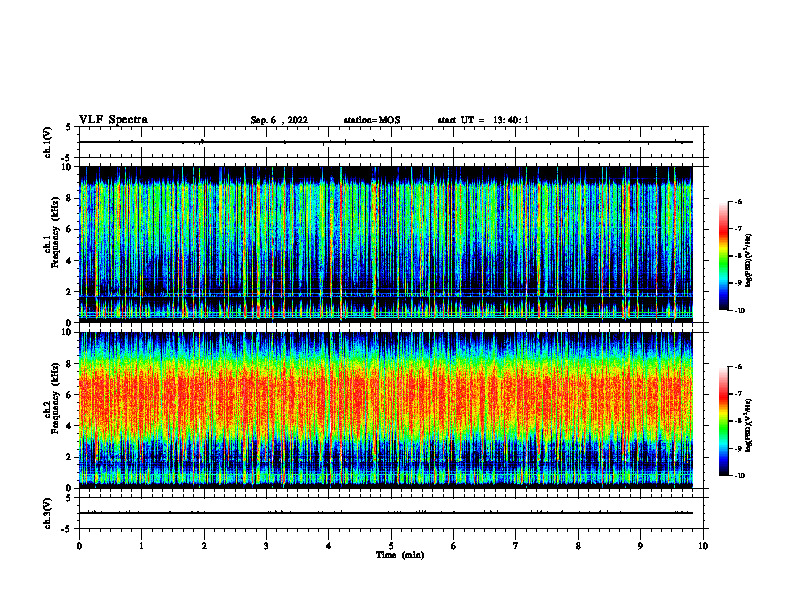Viewport: 792px width, 612px height.
Task: Click the "-7" label on ch.1 color bar
Action: point(738,229)
